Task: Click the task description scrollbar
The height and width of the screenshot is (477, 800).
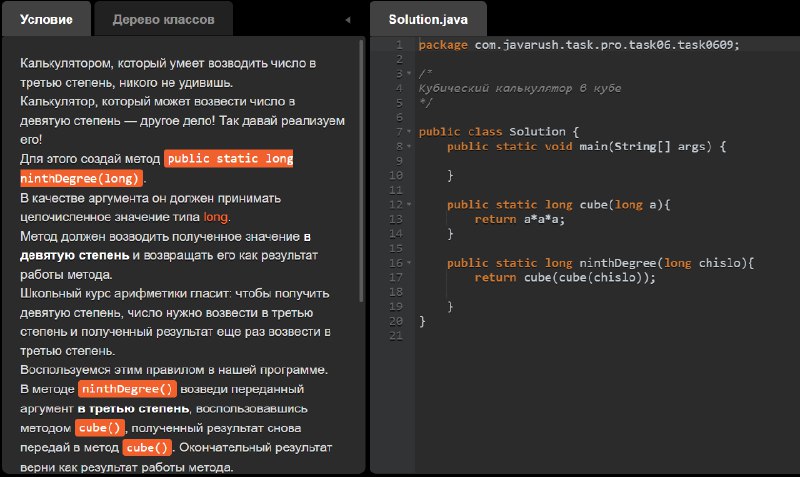Action: (x=361, y=171)
